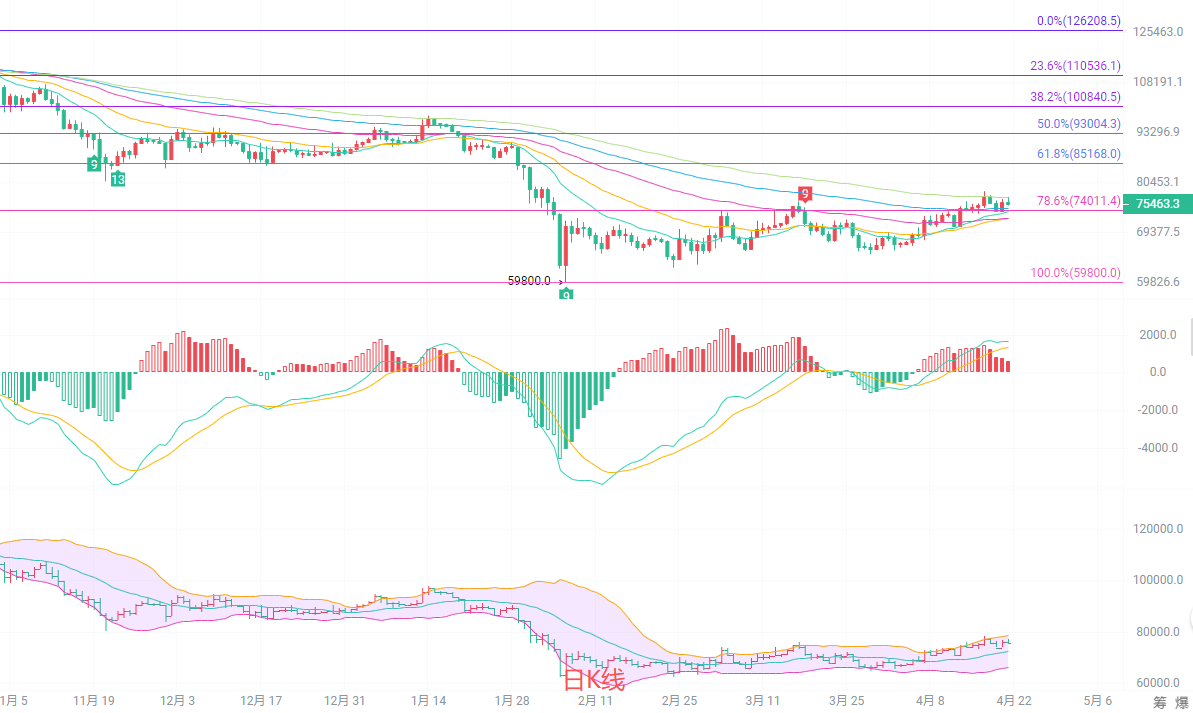
Task: Open the 爆 liquidation panel
Action: tap(1182, 702)
